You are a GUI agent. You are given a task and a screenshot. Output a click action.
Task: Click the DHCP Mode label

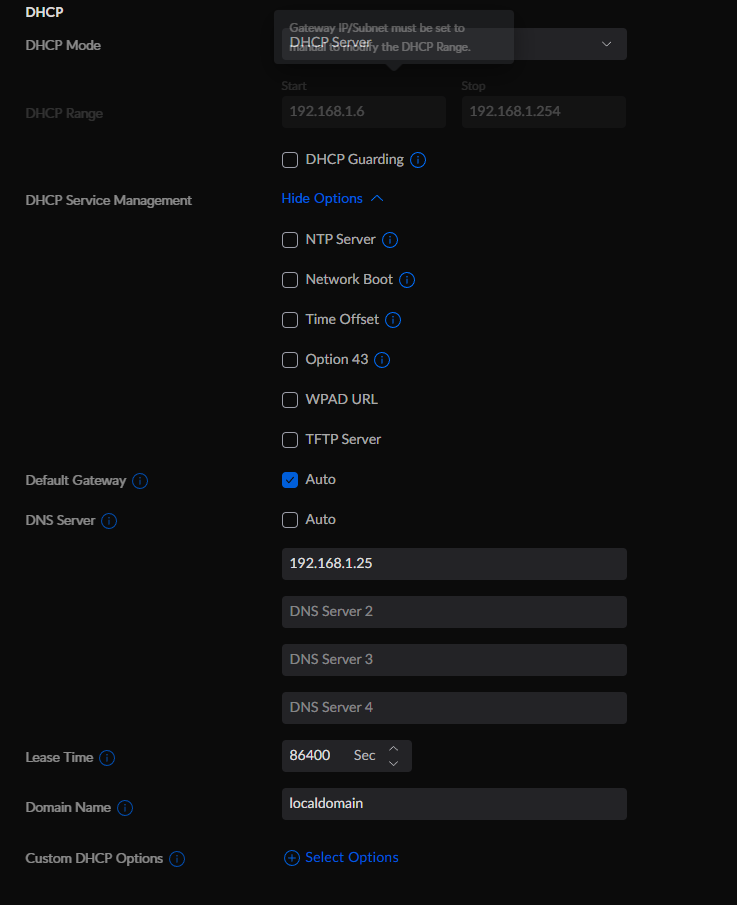[63, 45]
